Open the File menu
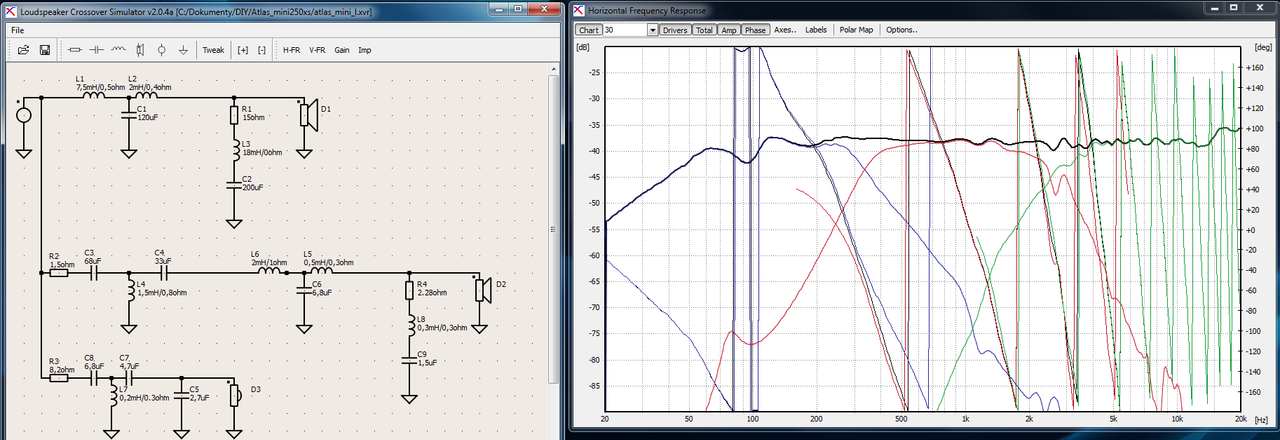Screen dimensions: 1280x440 point(18,30)
